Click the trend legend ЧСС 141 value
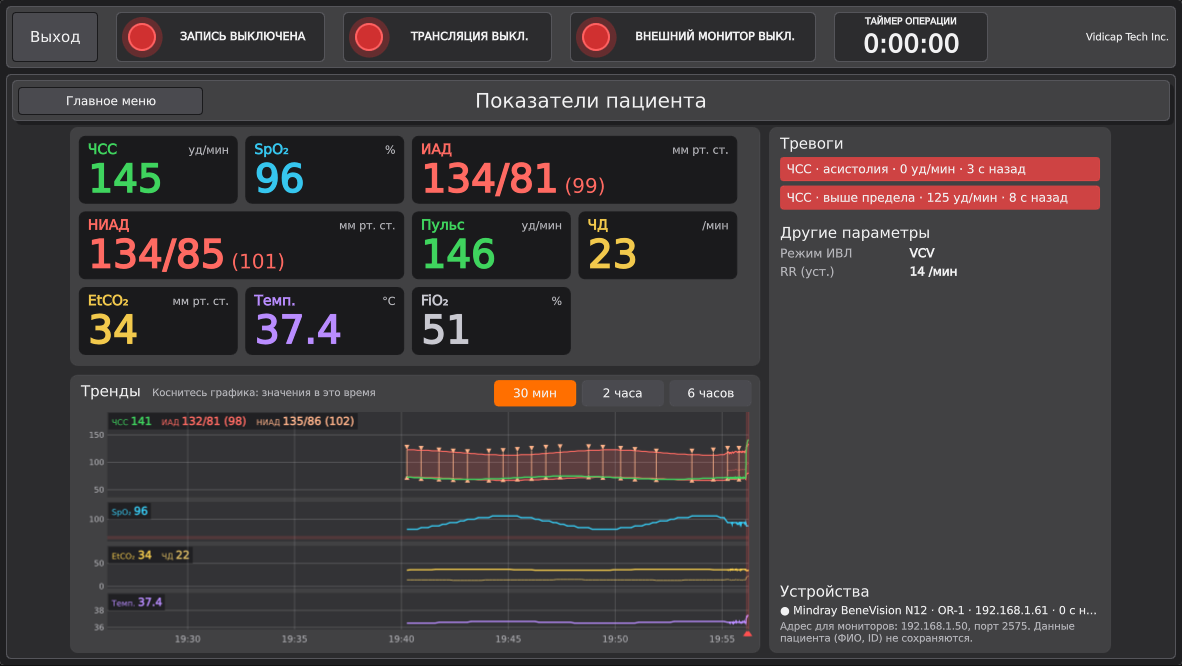The height and width of the screenshot is (666, 1182). [x=131, y=422]
